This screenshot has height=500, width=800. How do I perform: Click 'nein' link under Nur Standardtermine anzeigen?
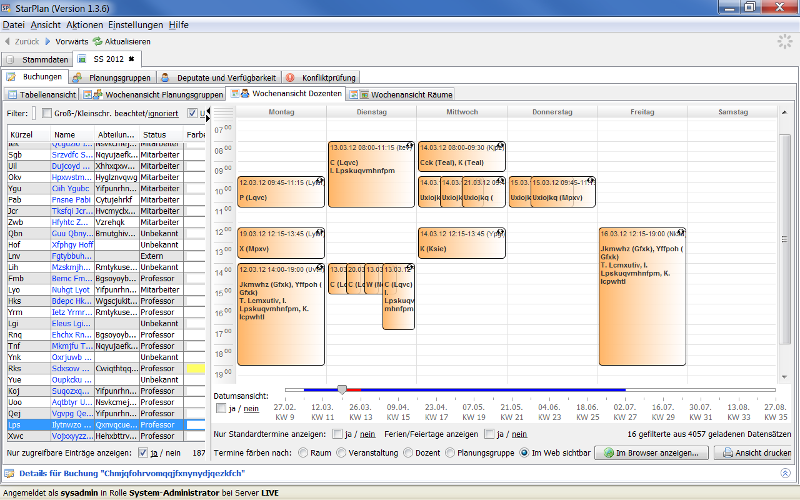pyautogui.click(x=367, y=434)
